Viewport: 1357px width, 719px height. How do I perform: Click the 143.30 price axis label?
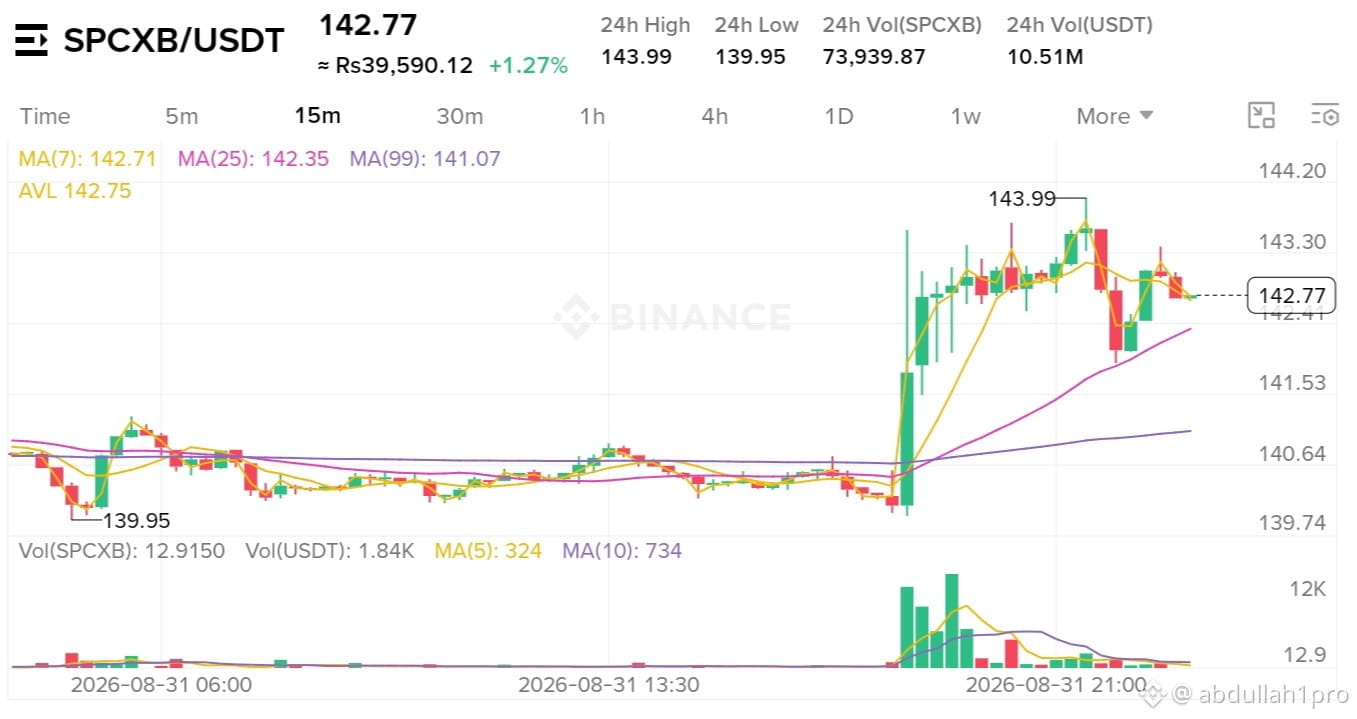[x=1292, y=242]
